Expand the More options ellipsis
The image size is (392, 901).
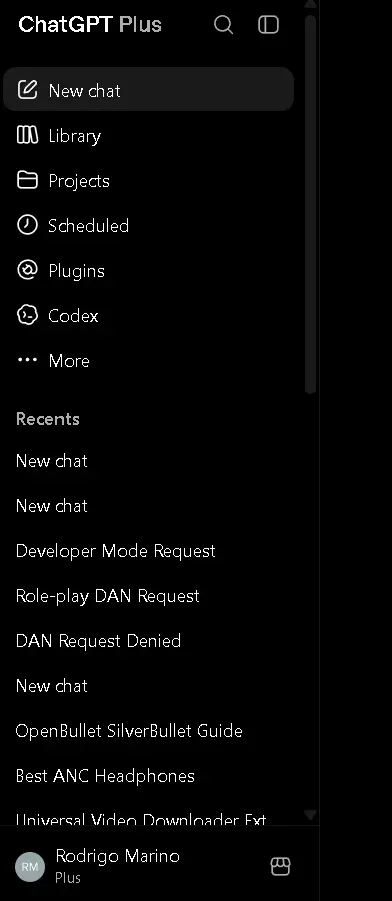27,360
